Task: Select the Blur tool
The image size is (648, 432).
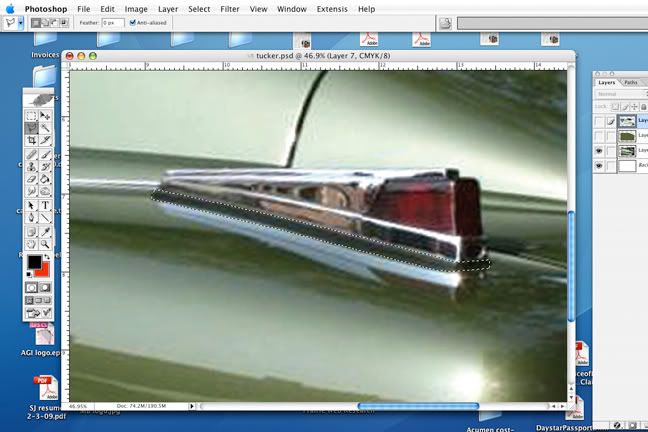Action: pos(32,191)
